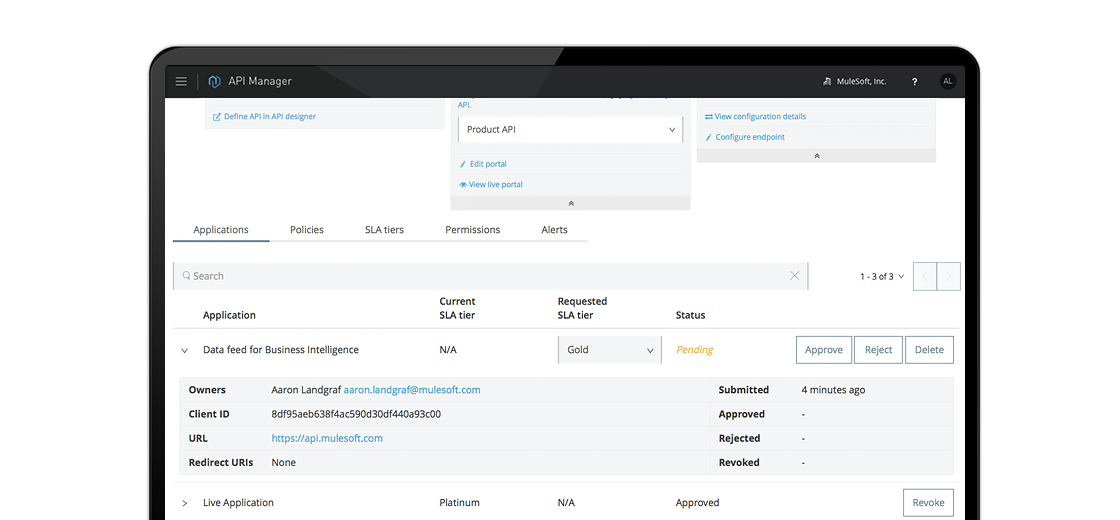This screenshot has height=520, width=1120.
Task: Open the 1 - 3 of 3 page size dropdown
Action: coord(882,276)
